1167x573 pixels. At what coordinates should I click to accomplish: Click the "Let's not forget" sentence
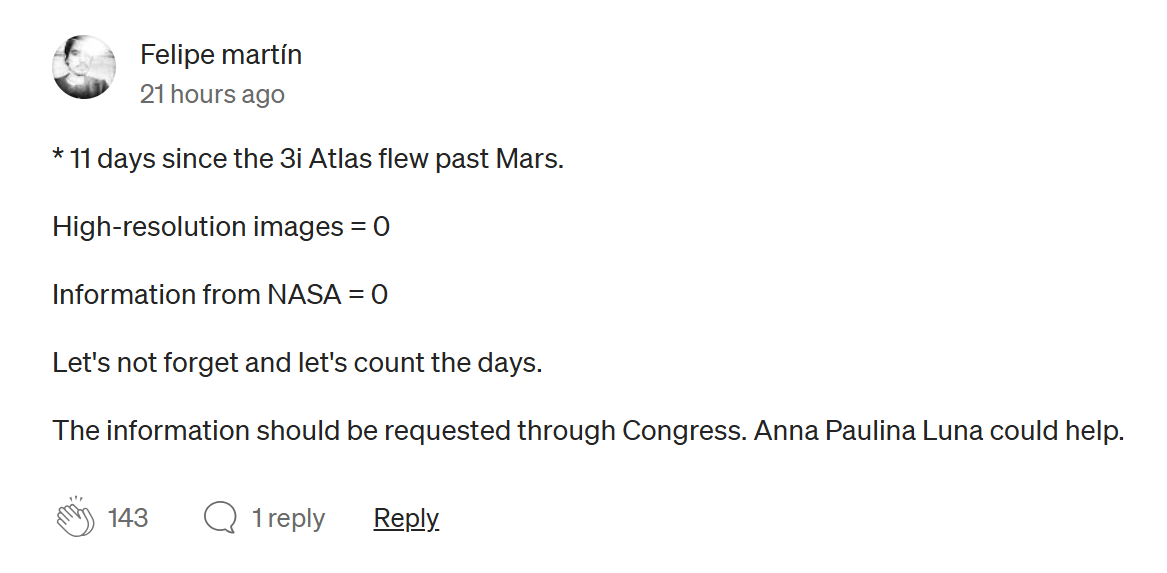pos(297,362)
